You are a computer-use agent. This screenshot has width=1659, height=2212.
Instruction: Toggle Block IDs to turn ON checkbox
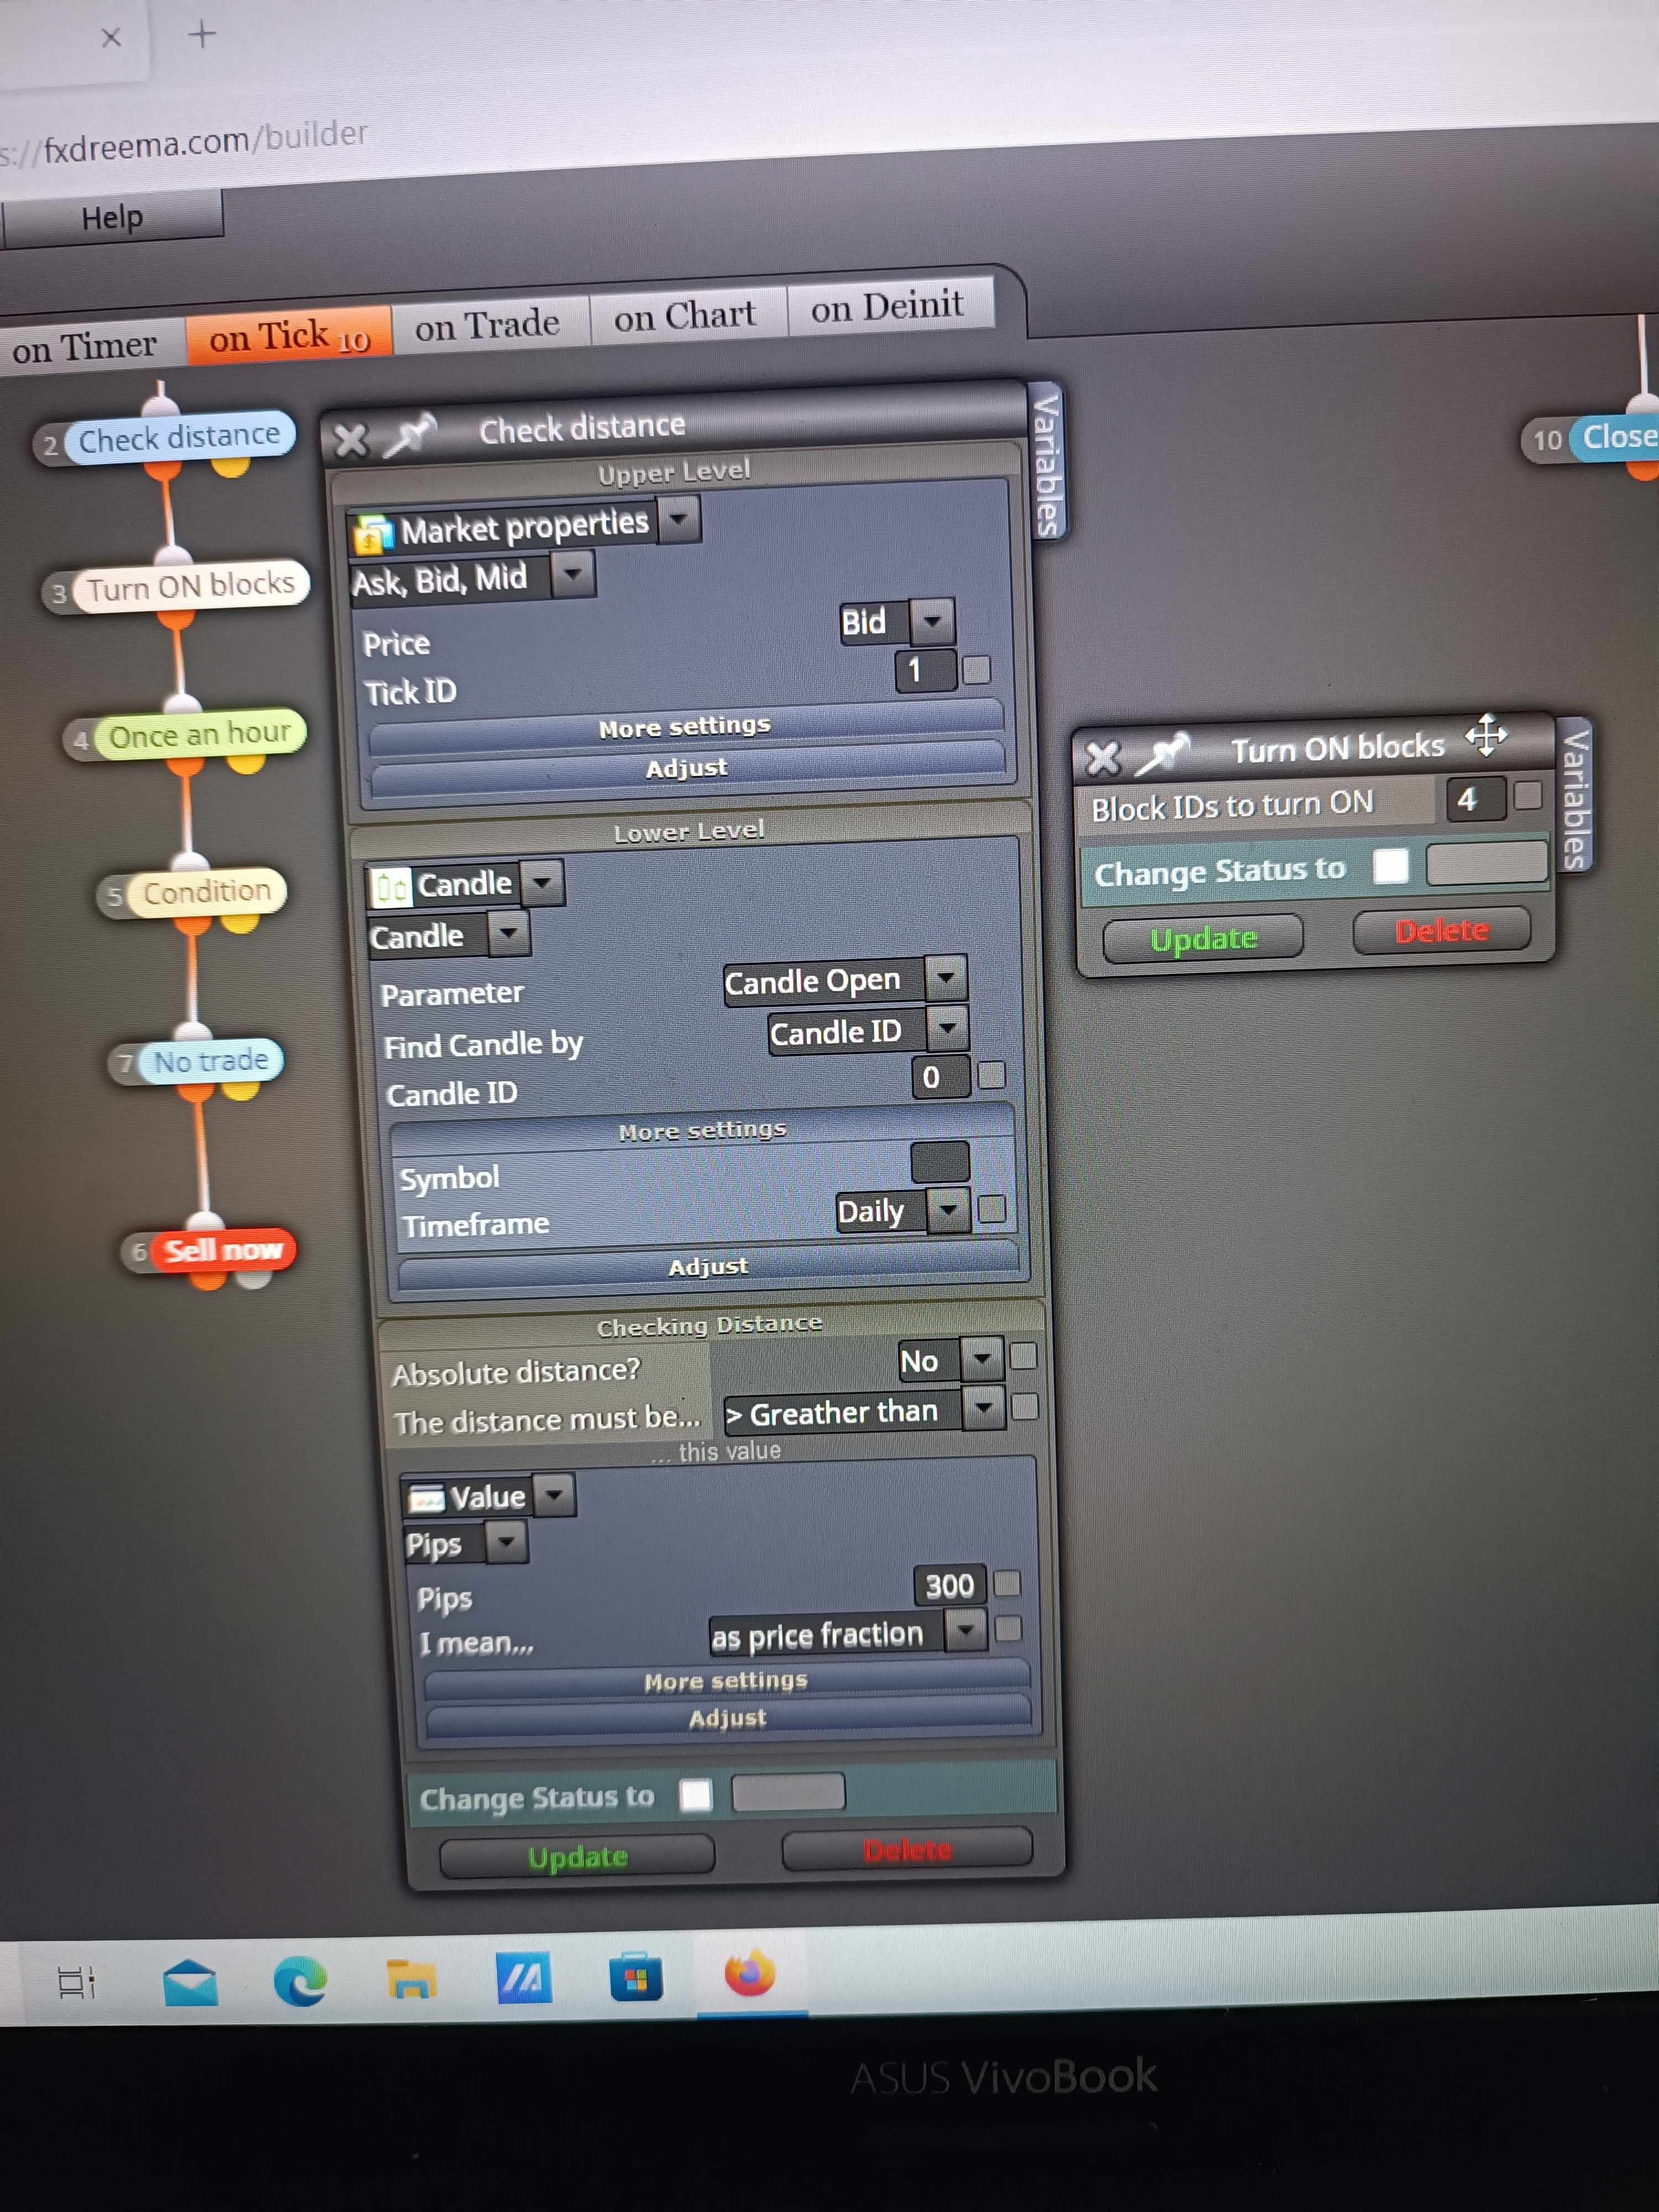[x=1527, y=796]
